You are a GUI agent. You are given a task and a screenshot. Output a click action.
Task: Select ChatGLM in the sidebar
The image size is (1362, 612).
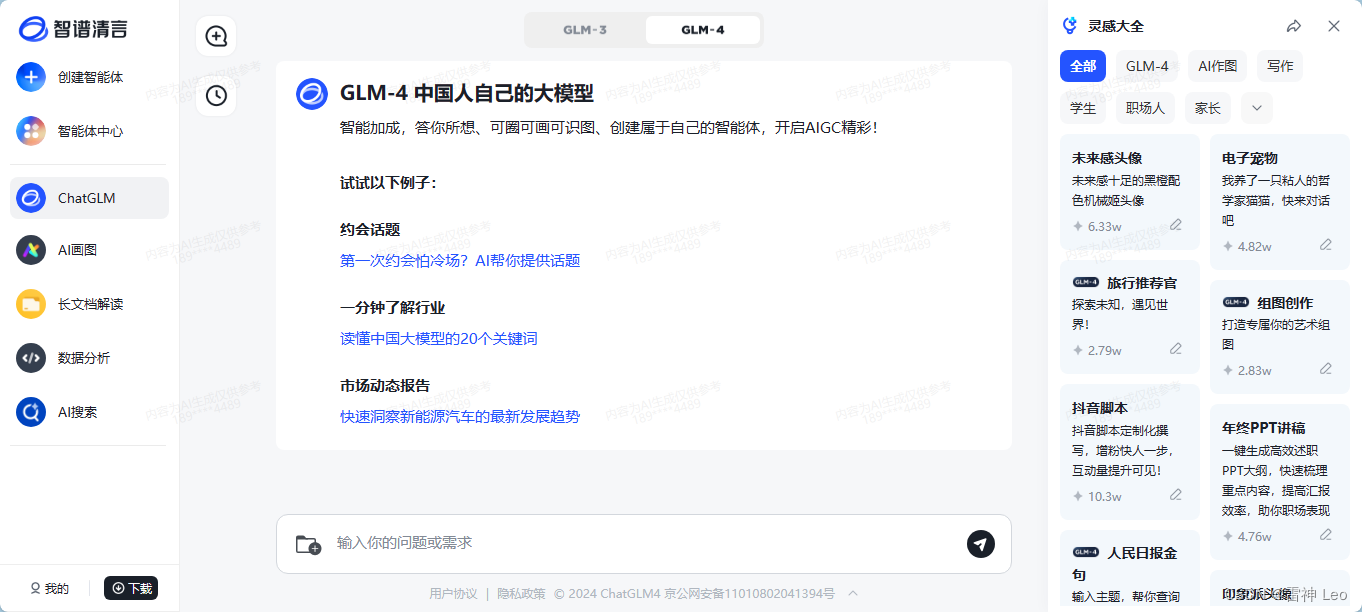pyautogui.click(x=89, y=198)
